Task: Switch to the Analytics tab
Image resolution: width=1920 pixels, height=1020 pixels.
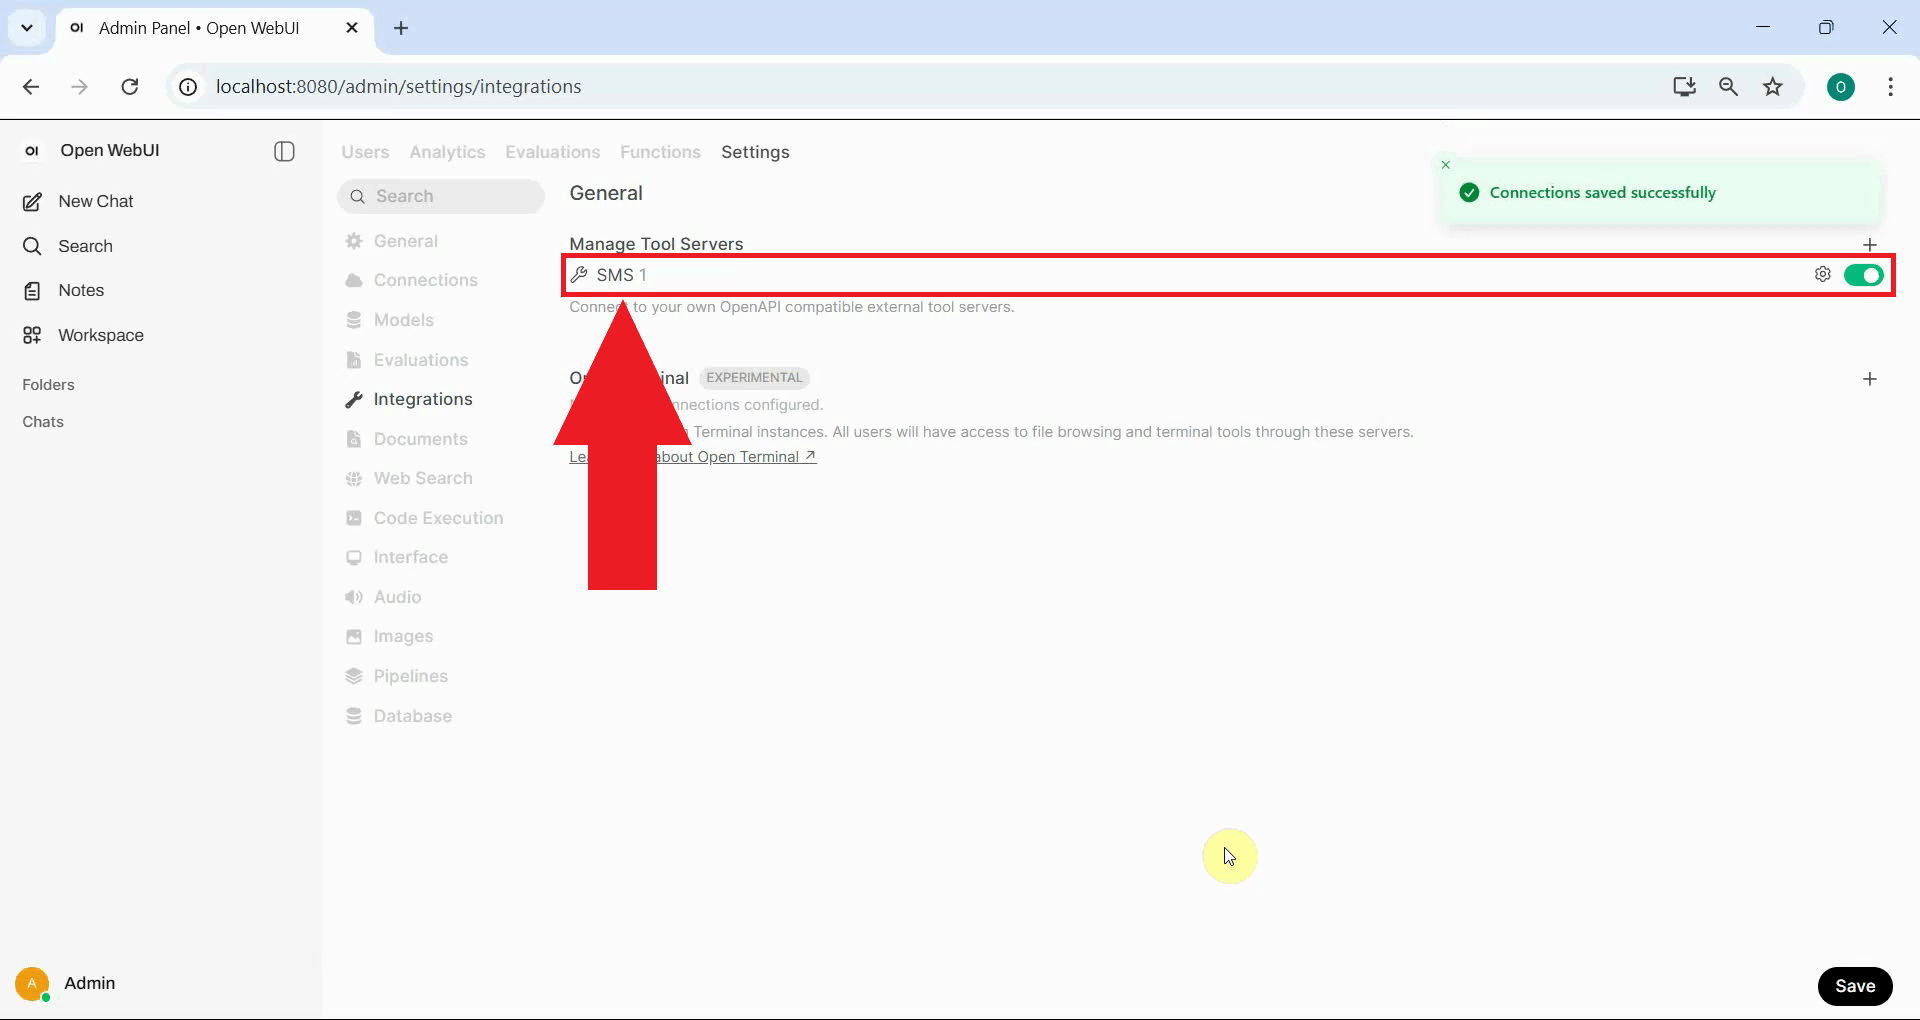Action: point(447,152)
